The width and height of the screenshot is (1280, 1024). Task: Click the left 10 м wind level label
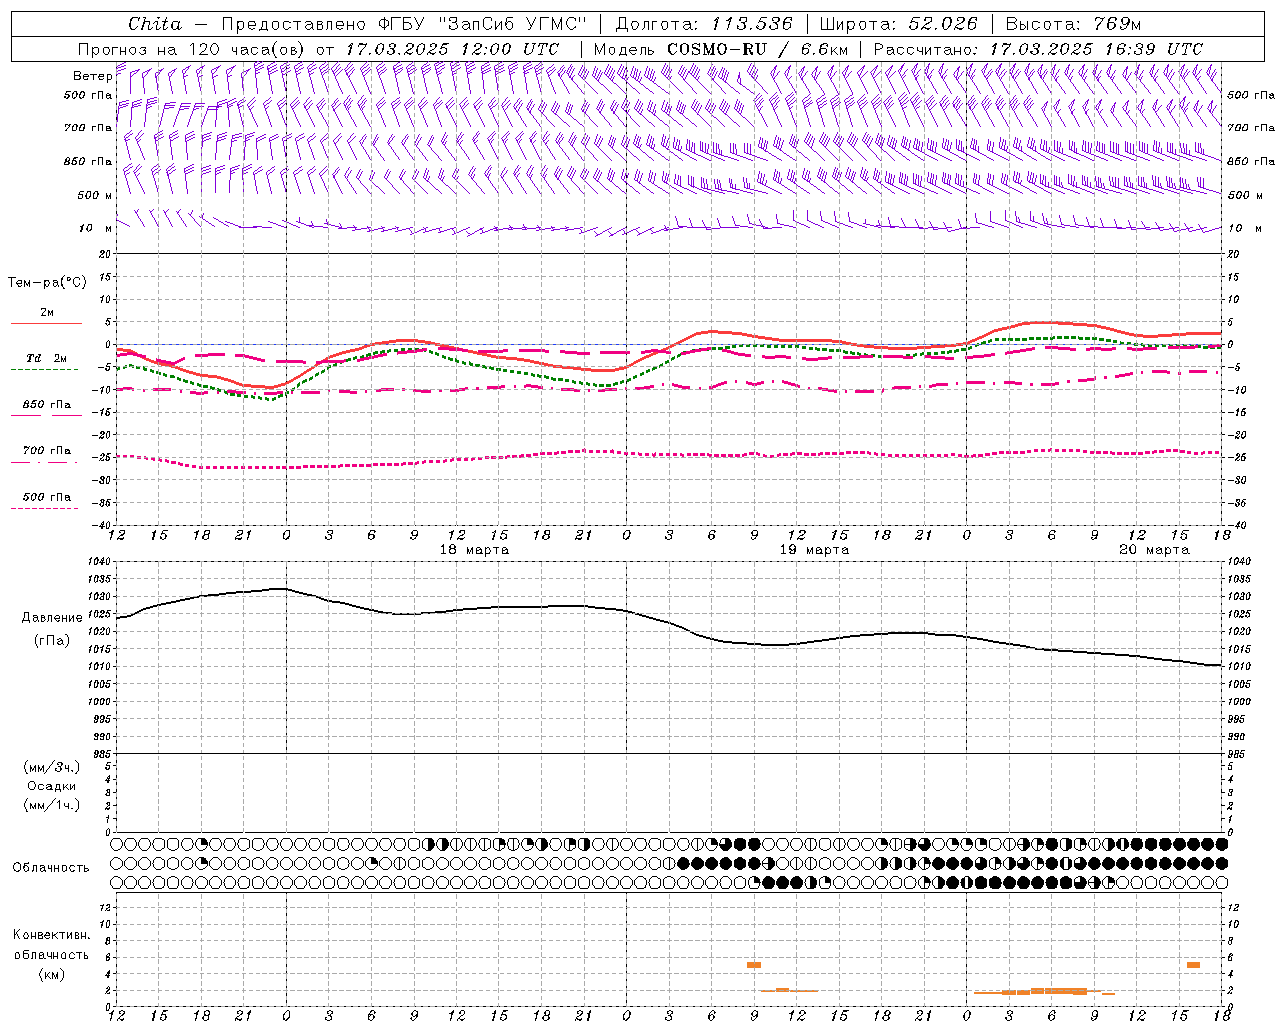tap(96, 228)
